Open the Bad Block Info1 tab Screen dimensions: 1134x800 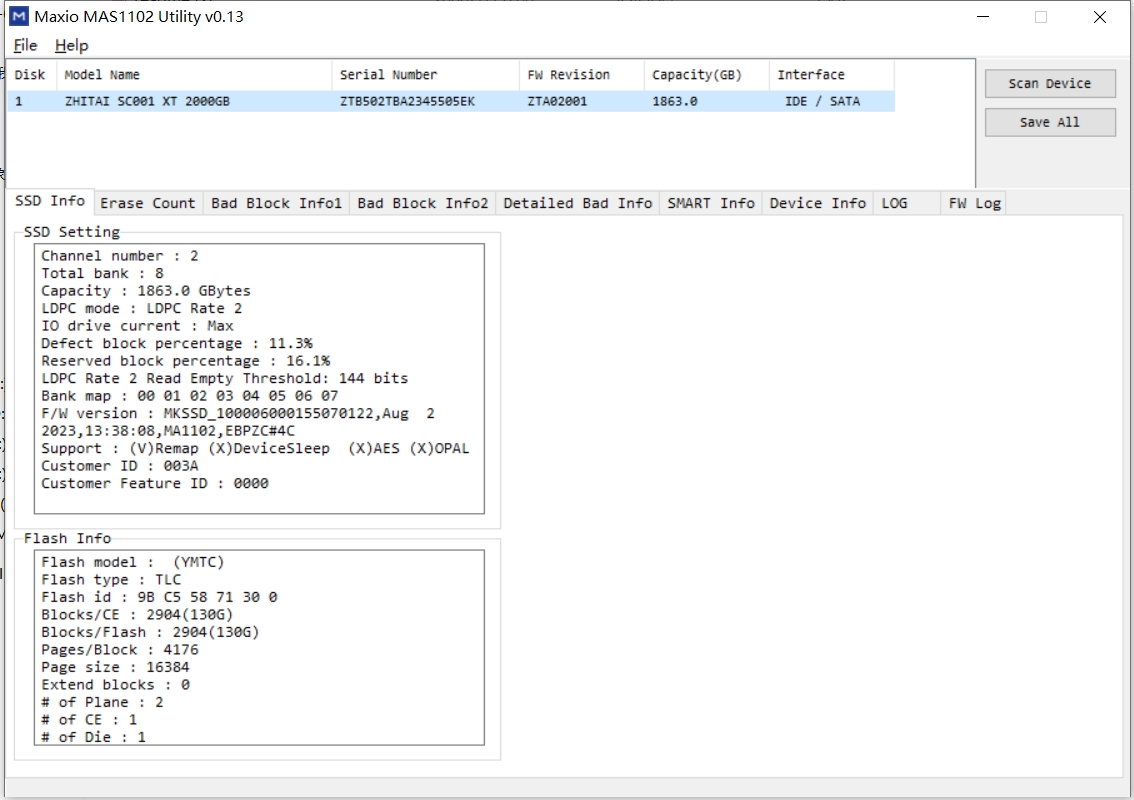pos(276,203)
